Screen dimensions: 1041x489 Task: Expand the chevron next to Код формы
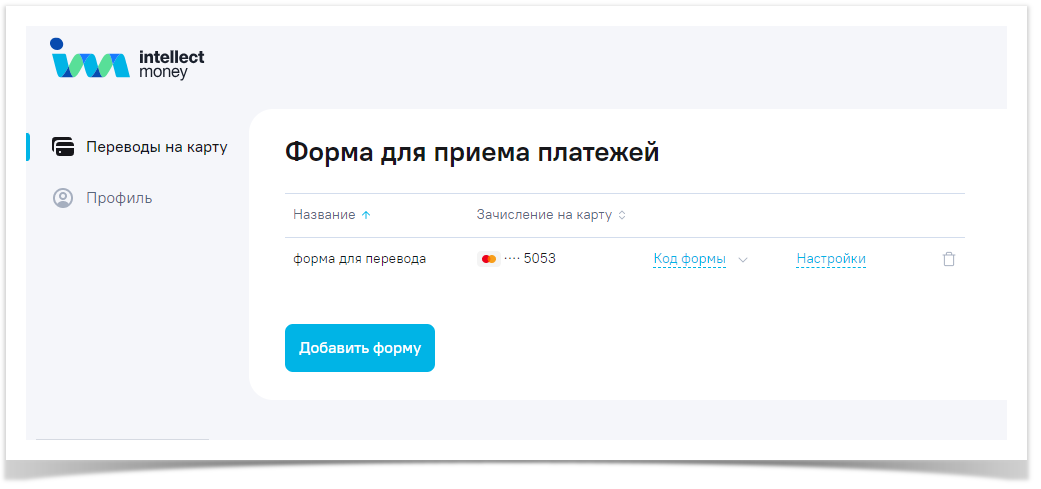pyautogui.click(x=743, y=259)
